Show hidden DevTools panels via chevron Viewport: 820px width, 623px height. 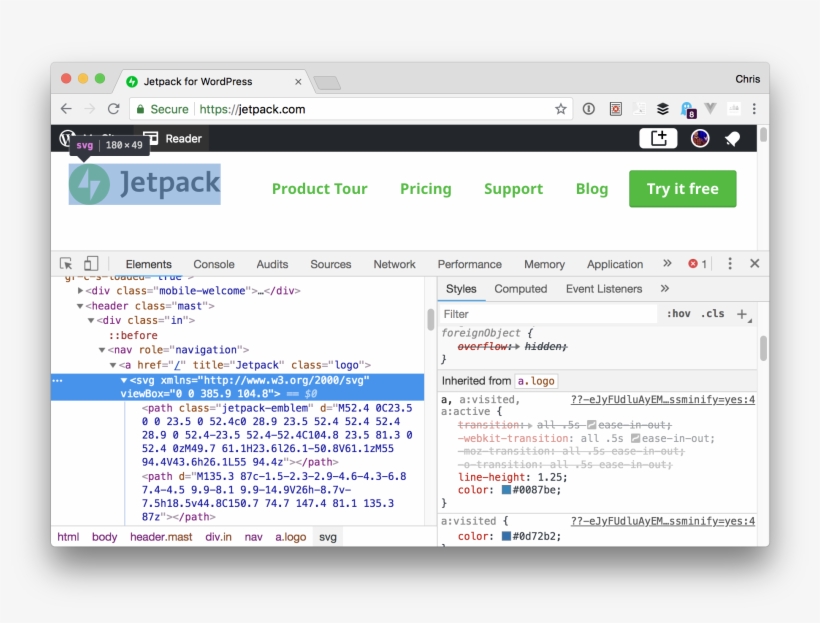[666, 263]
